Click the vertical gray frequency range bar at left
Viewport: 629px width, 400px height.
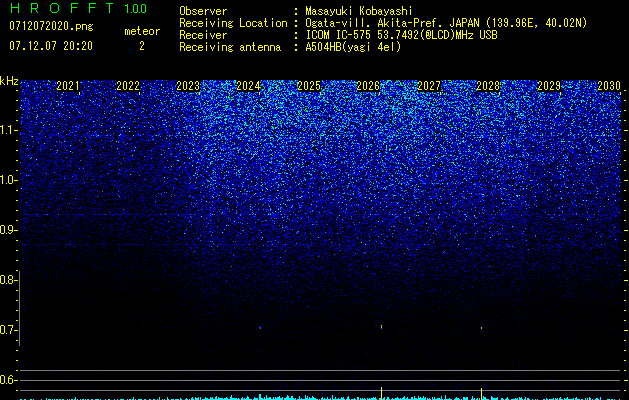coord(20,308)
